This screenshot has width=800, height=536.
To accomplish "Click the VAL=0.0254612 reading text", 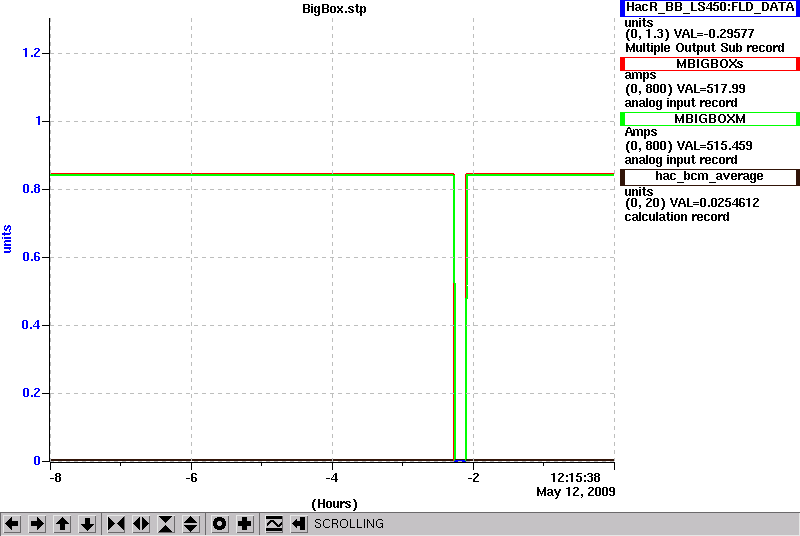I will pos(714,203).
